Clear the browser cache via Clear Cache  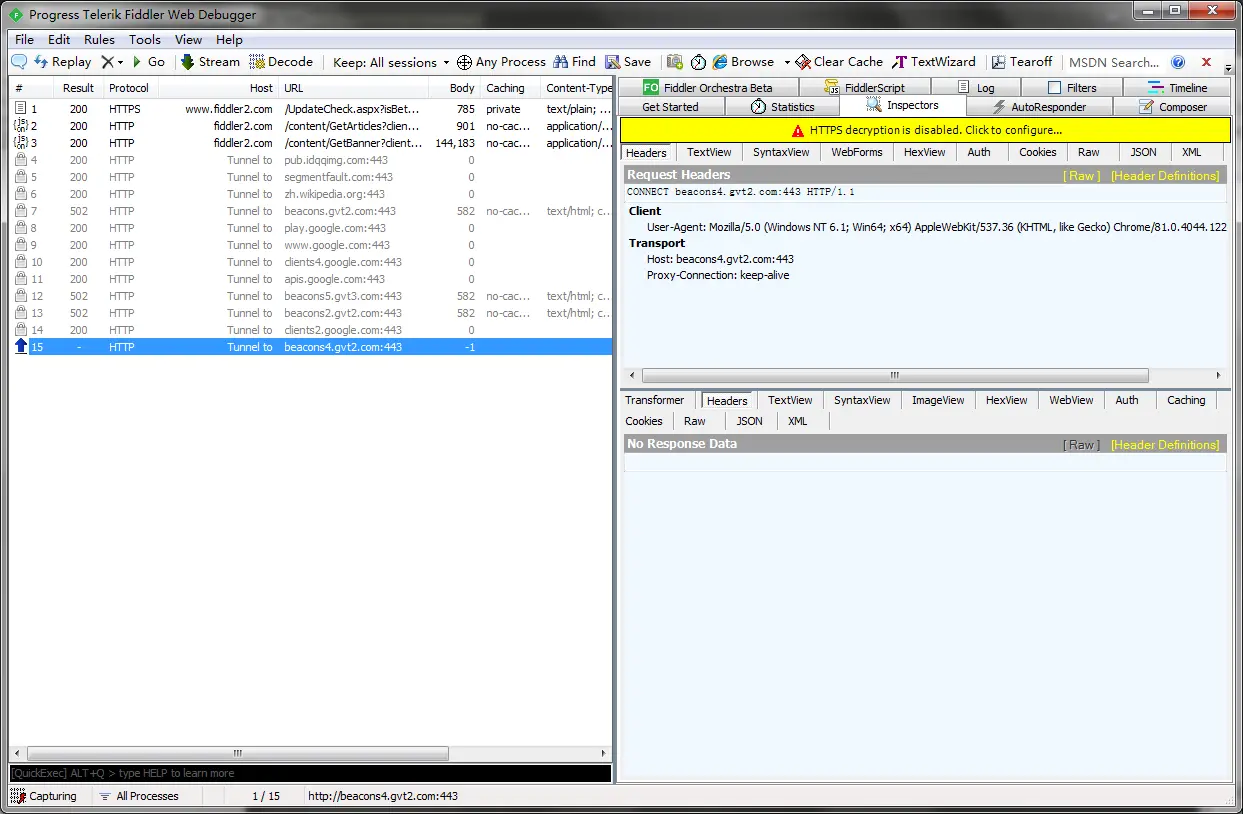(x=839, y=62)
